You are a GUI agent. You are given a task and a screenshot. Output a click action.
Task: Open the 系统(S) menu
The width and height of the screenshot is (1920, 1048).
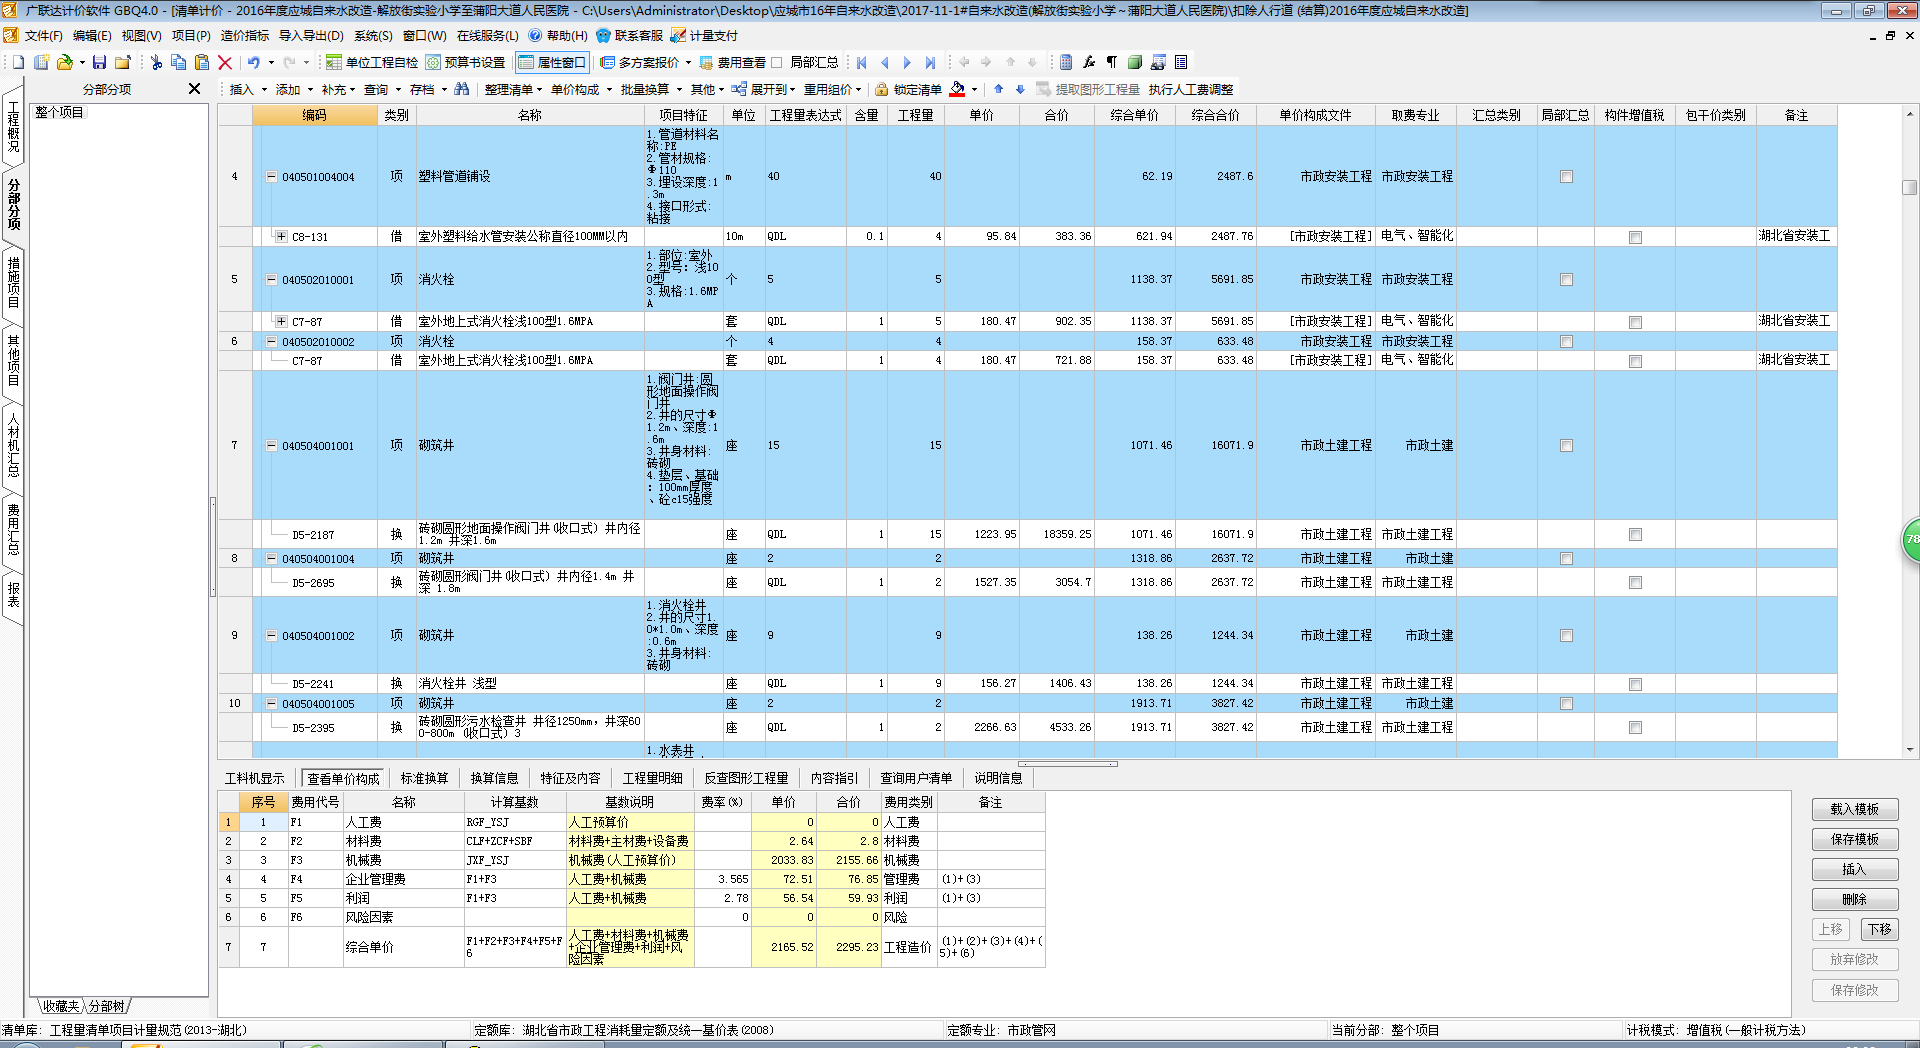[x=373, y=36]
